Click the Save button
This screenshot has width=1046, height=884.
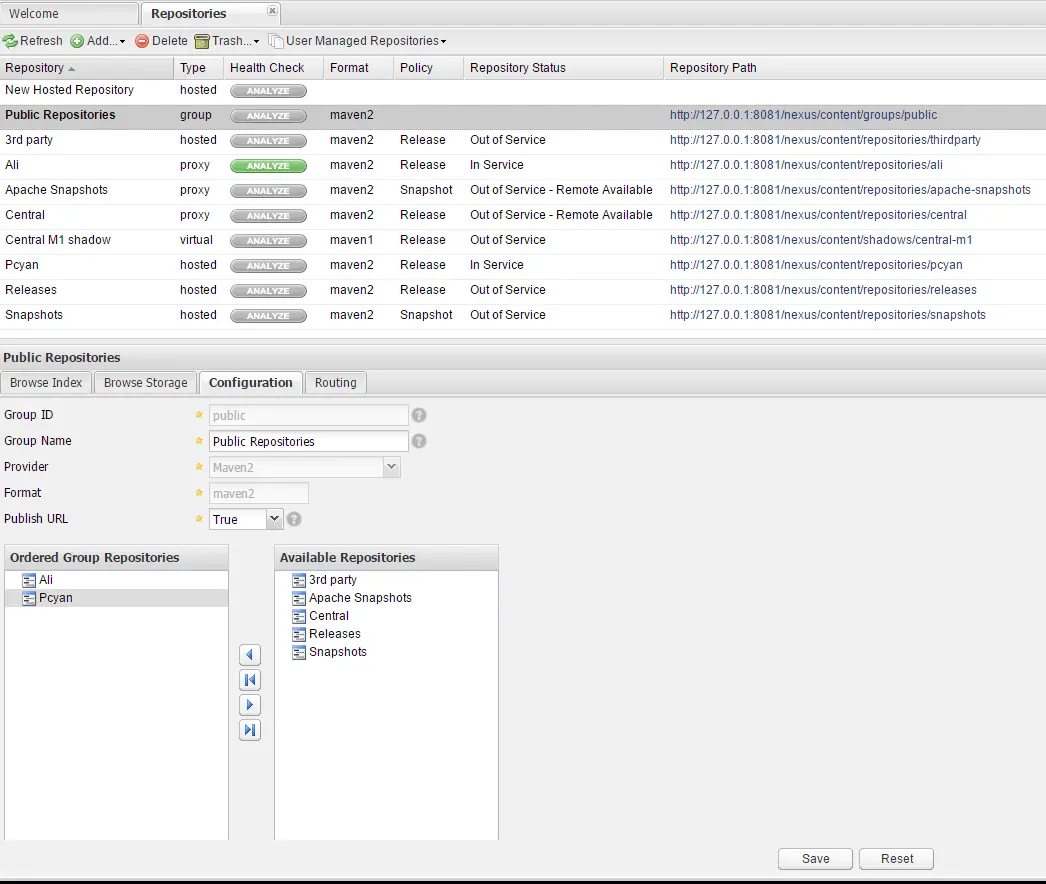coord(814,858)
